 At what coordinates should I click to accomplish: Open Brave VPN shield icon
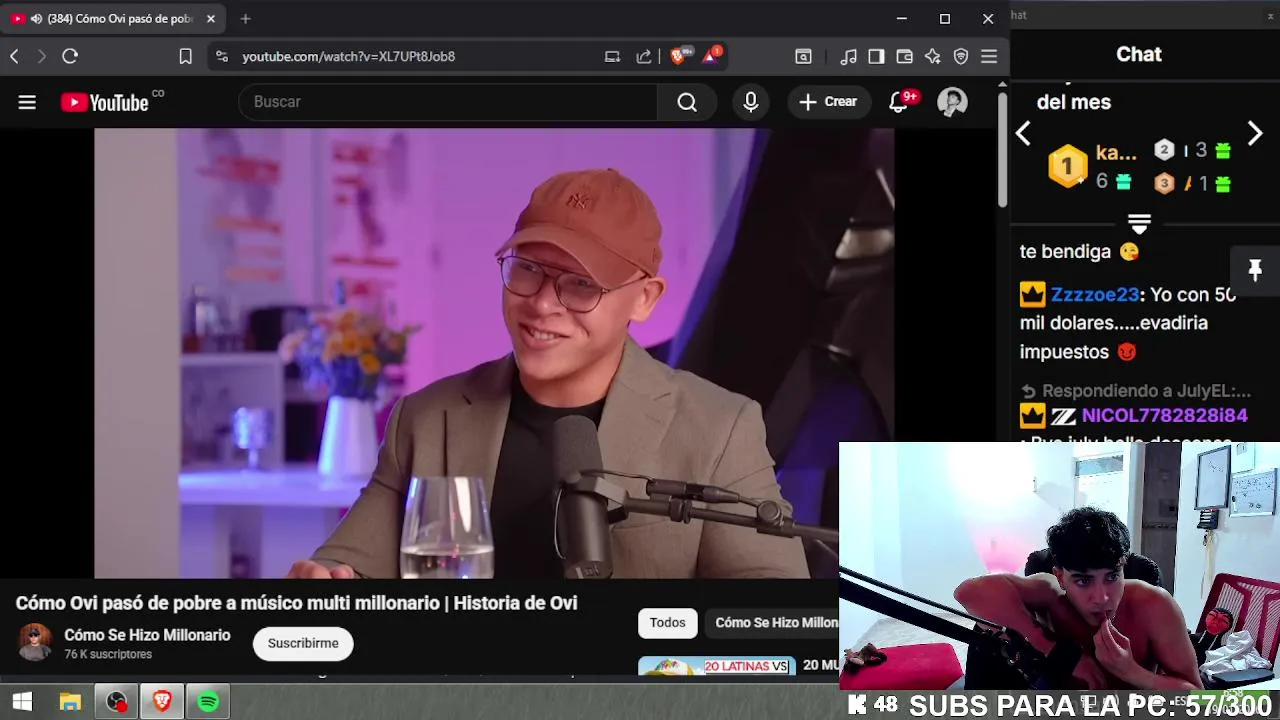click(x=961, y=56)
